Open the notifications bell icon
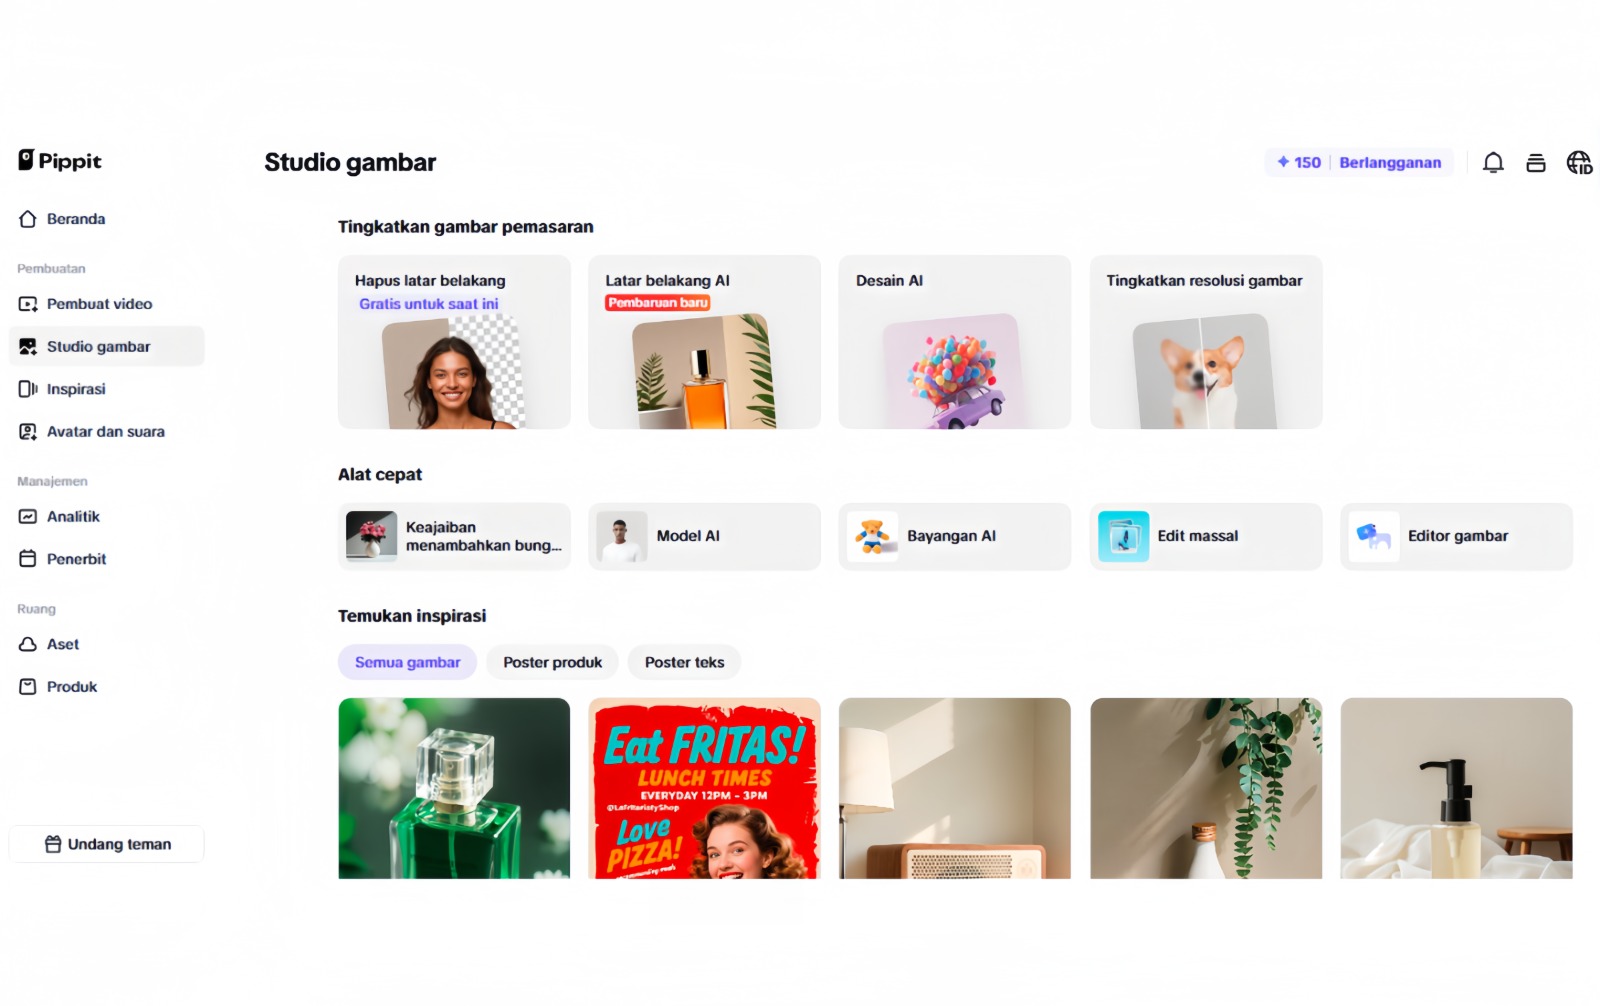This screenshot has width=1600, height=1006. [x=1493, y=162]
